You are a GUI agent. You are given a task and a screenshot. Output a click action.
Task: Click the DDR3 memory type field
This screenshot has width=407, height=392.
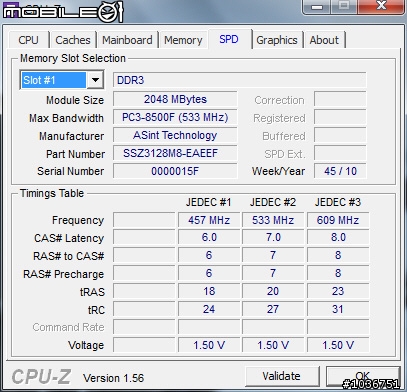pos(240,80)
